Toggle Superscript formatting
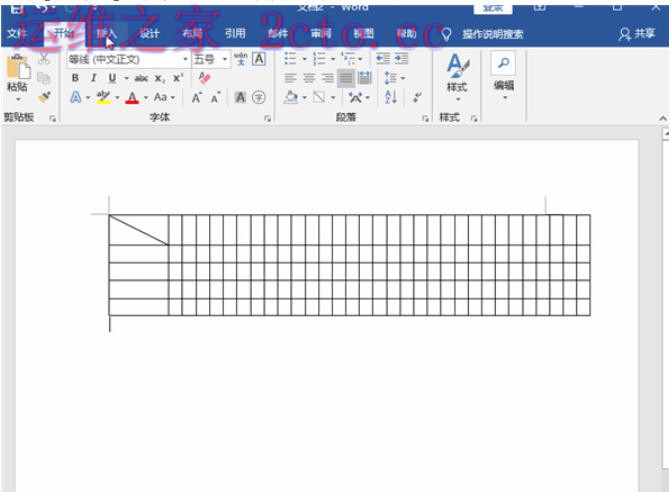 177,78
